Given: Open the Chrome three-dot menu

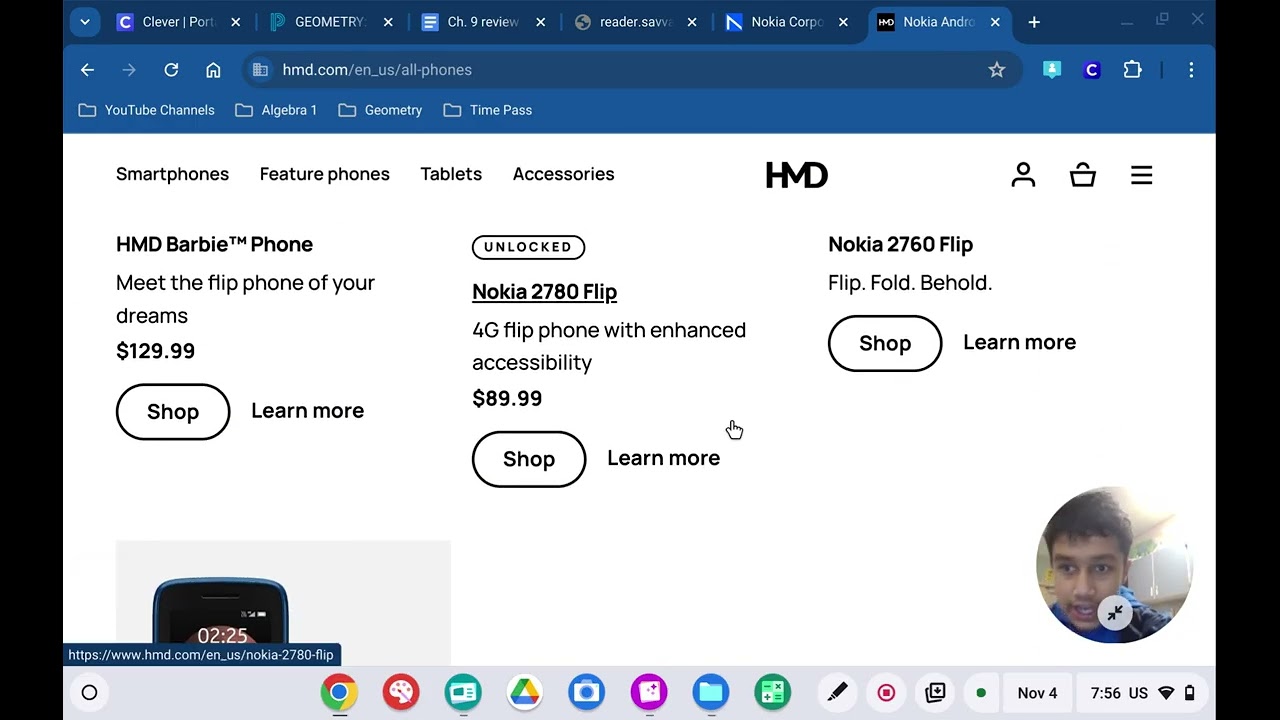Looking at the screenshot, I should [1191, 70].
